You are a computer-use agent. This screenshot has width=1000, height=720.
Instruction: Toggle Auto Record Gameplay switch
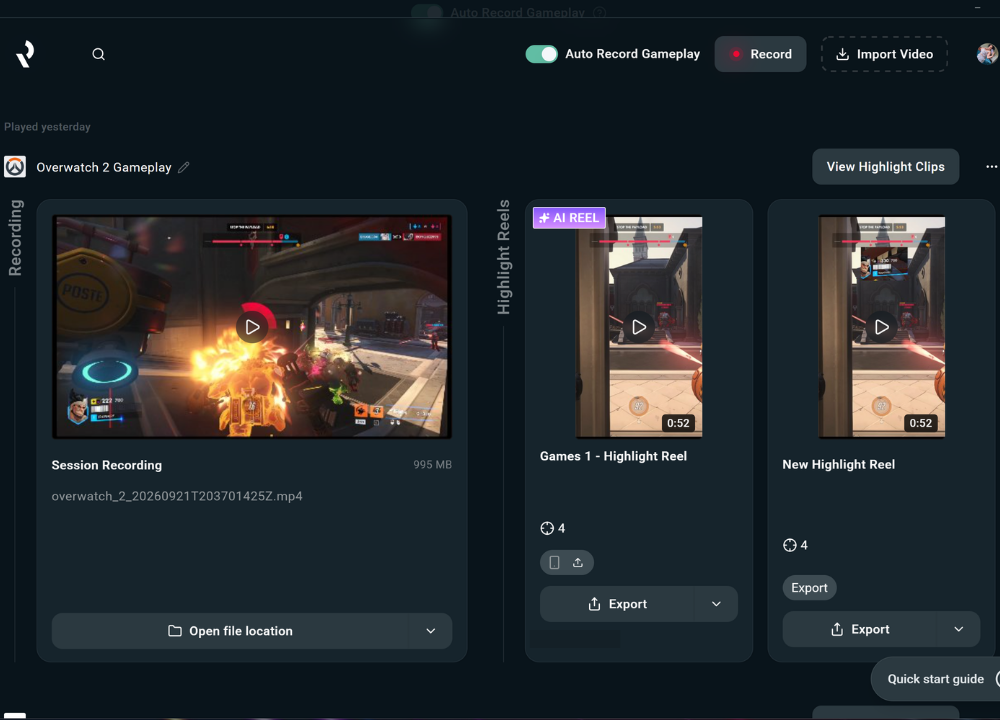(541, 54)
